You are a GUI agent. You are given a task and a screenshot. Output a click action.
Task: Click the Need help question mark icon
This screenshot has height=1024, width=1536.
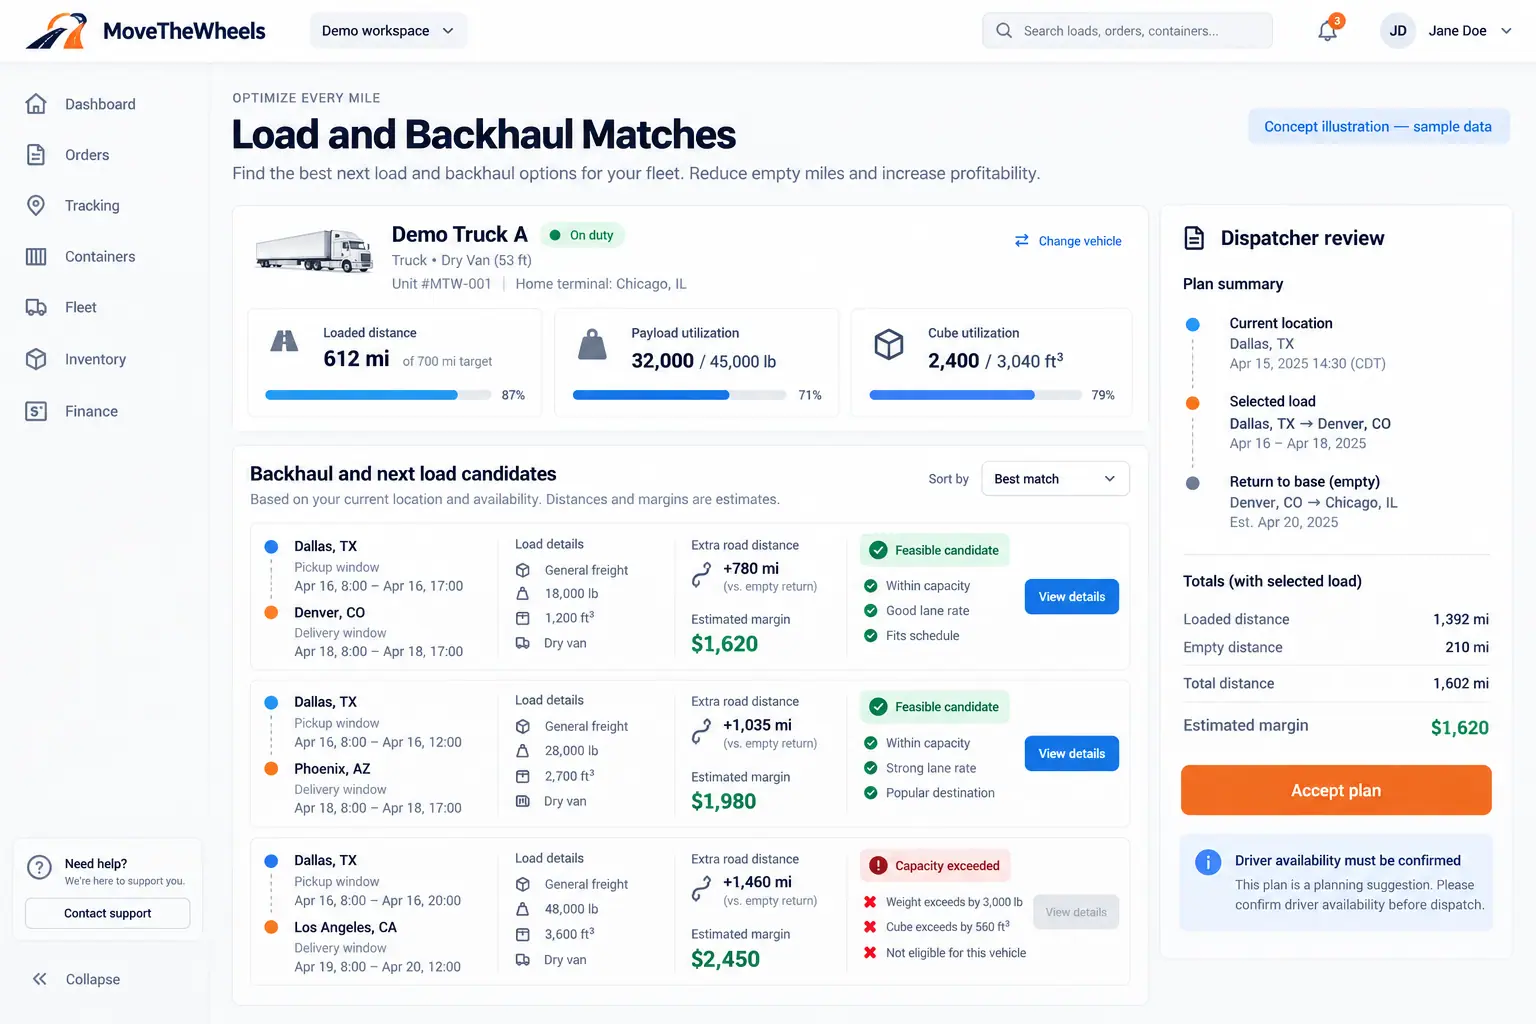tap(39, 868)
